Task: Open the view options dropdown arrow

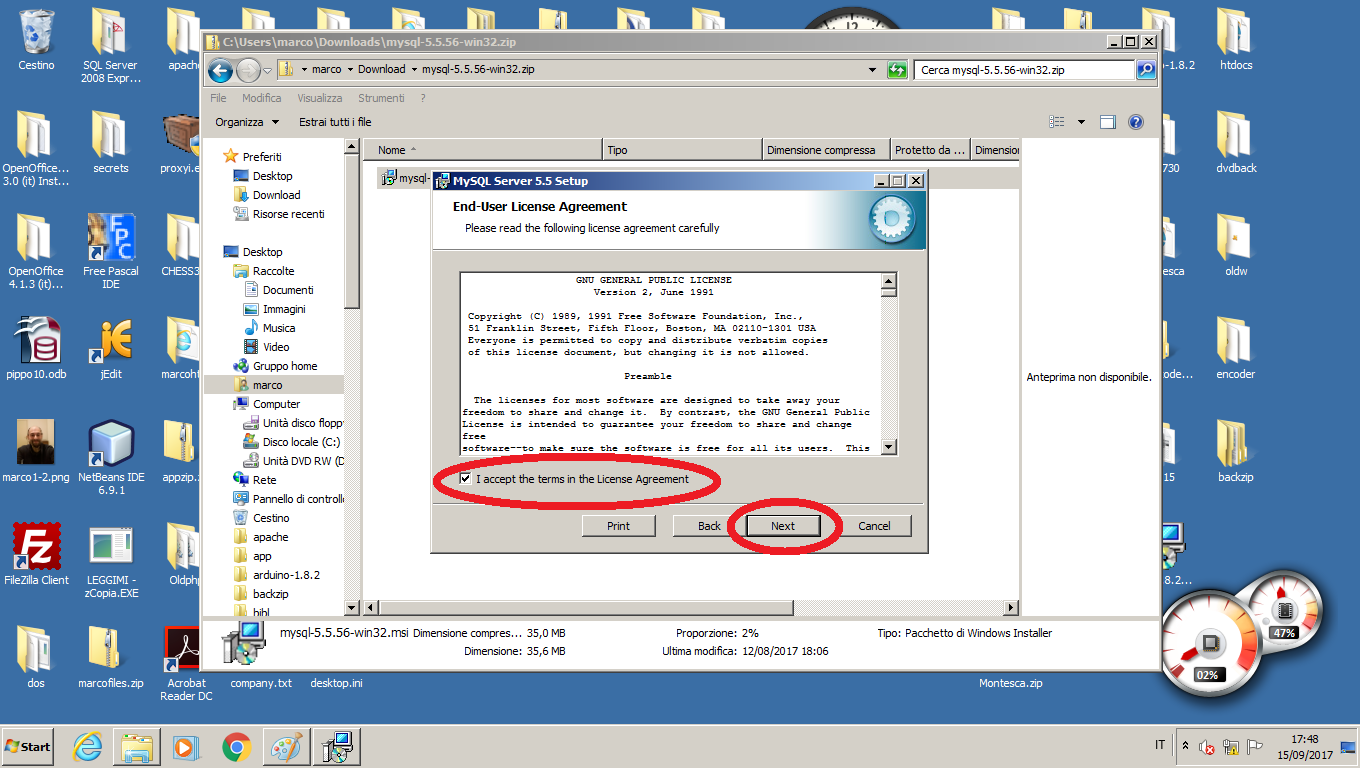Action: pyautogui.click(x=1081, y=122)
